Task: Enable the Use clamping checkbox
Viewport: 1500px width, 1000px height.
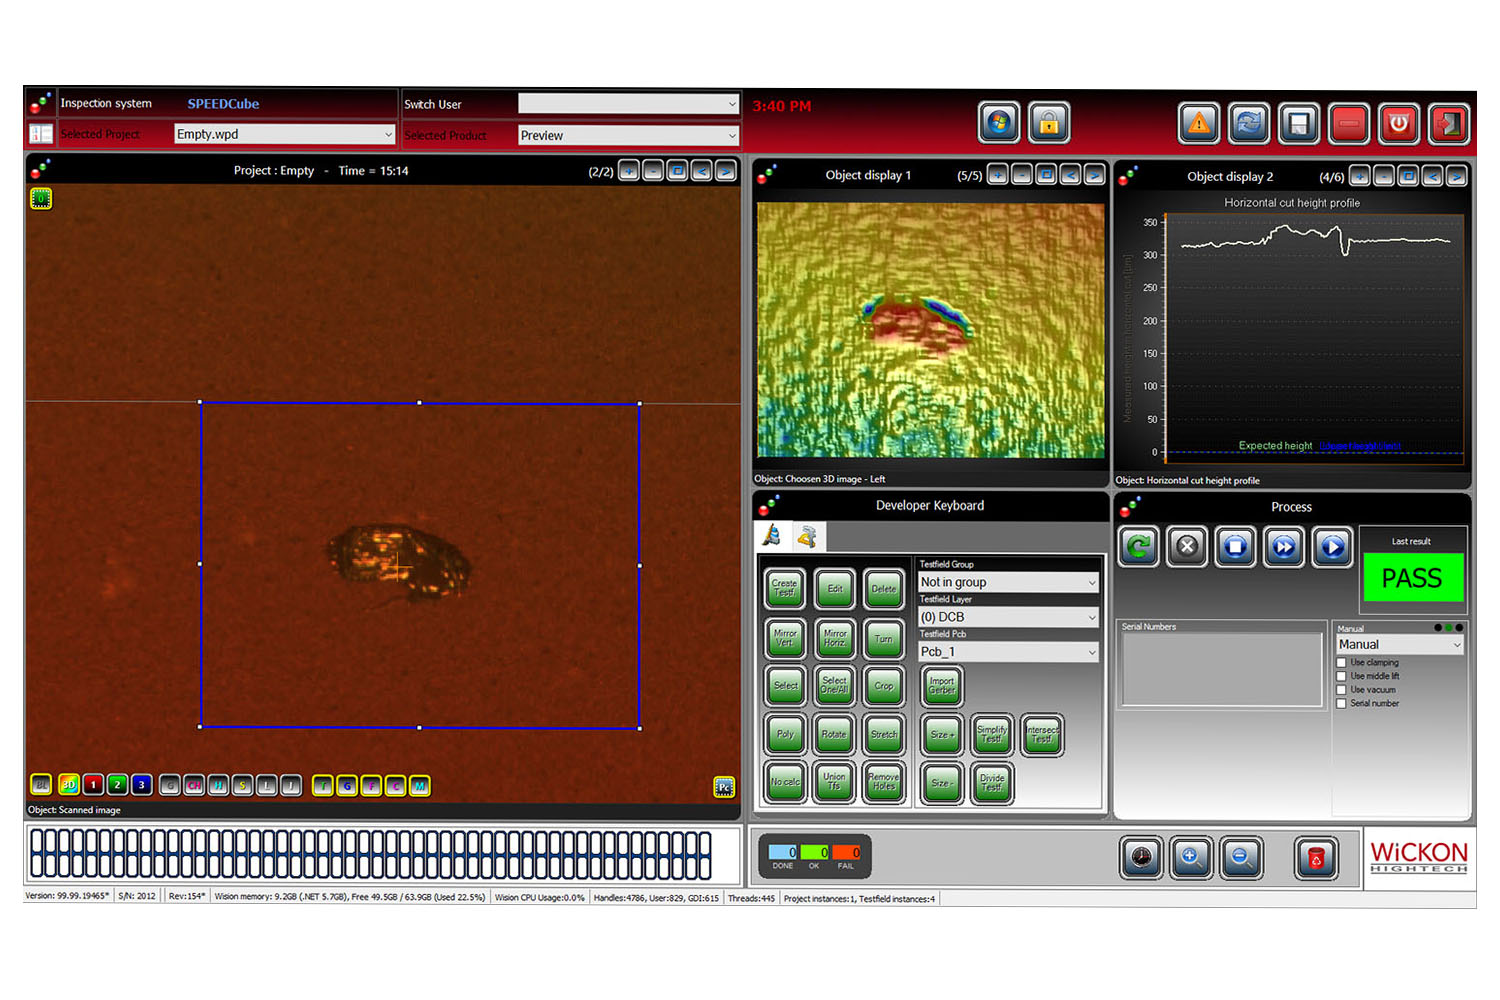Action: (1342, 663)
